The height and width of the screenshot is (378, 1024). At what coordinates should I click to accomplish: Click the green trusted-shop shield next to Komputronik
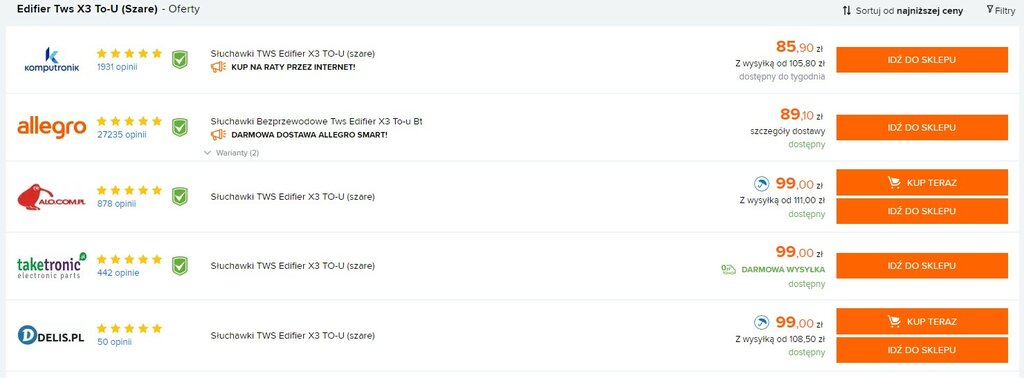(x=180, y=59)
